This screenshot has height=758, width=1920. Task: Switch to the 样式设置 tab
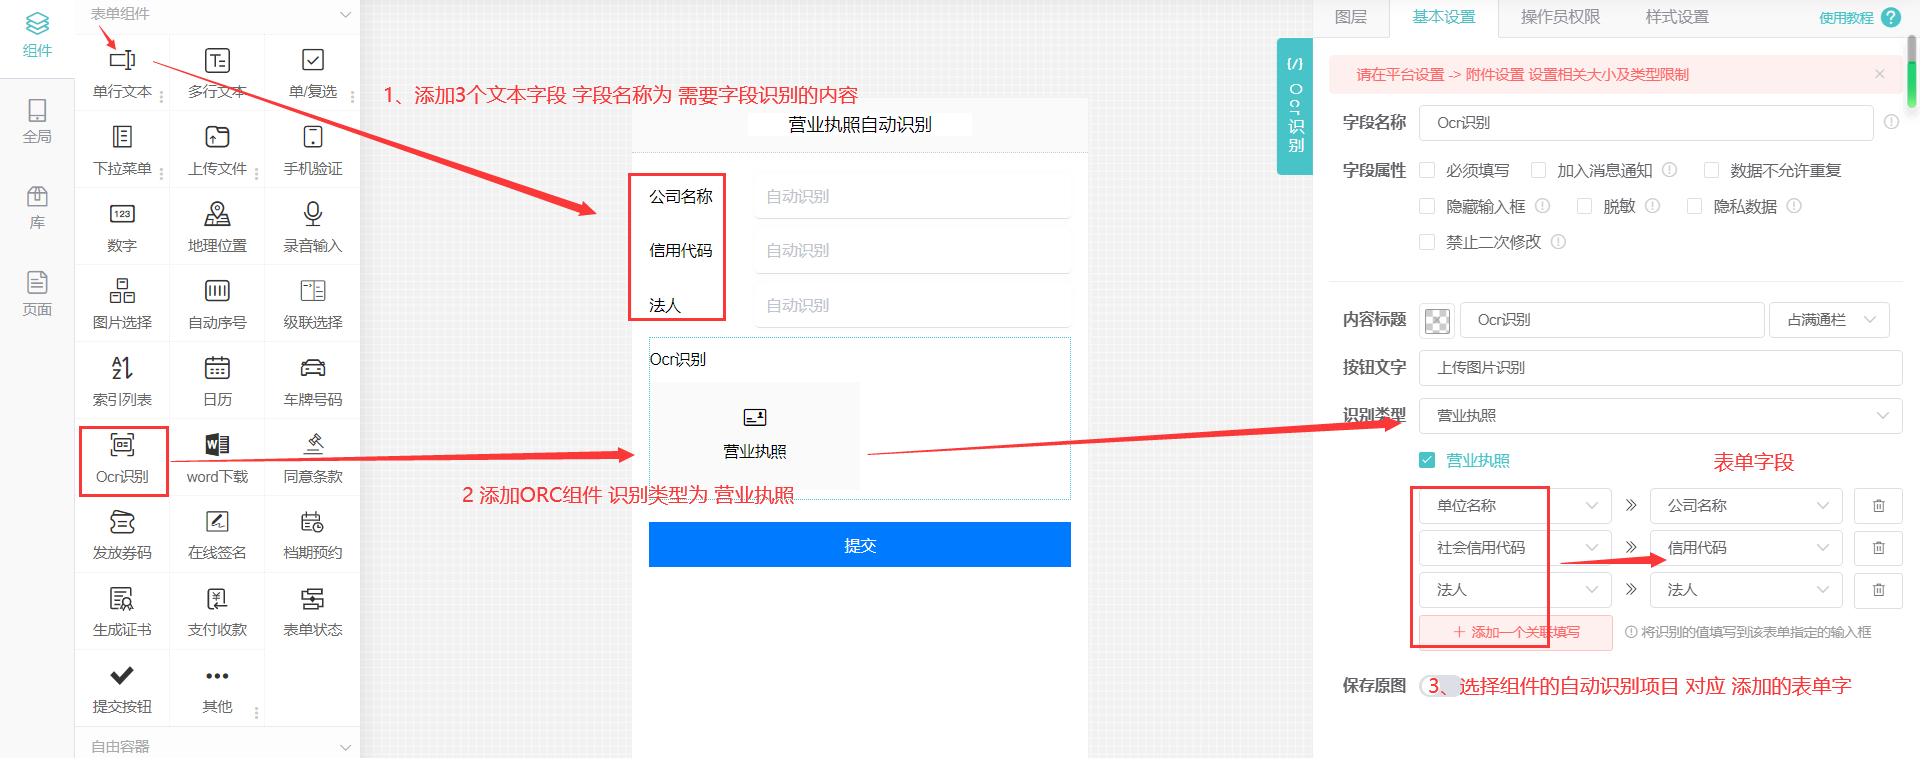tap(1677, 17)
